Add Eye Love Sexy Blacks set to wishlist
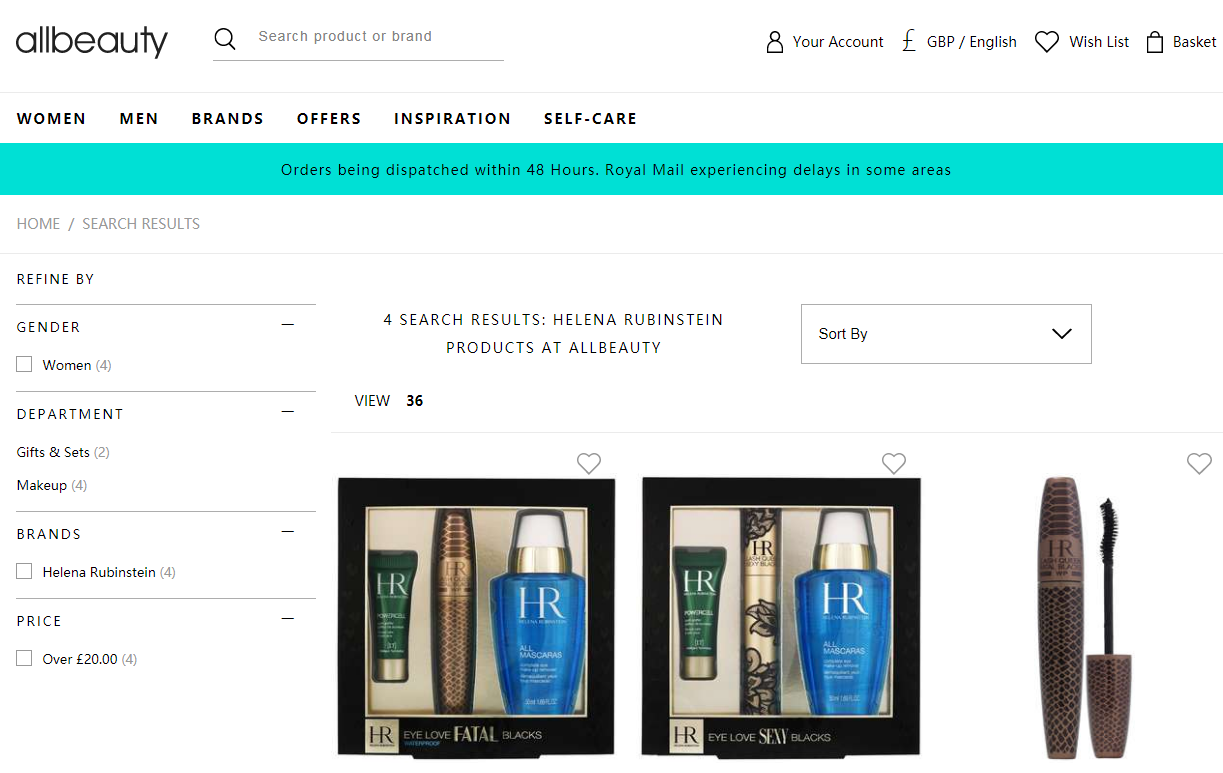Viewport: 1223px width, 773px height. pos(894,463)
